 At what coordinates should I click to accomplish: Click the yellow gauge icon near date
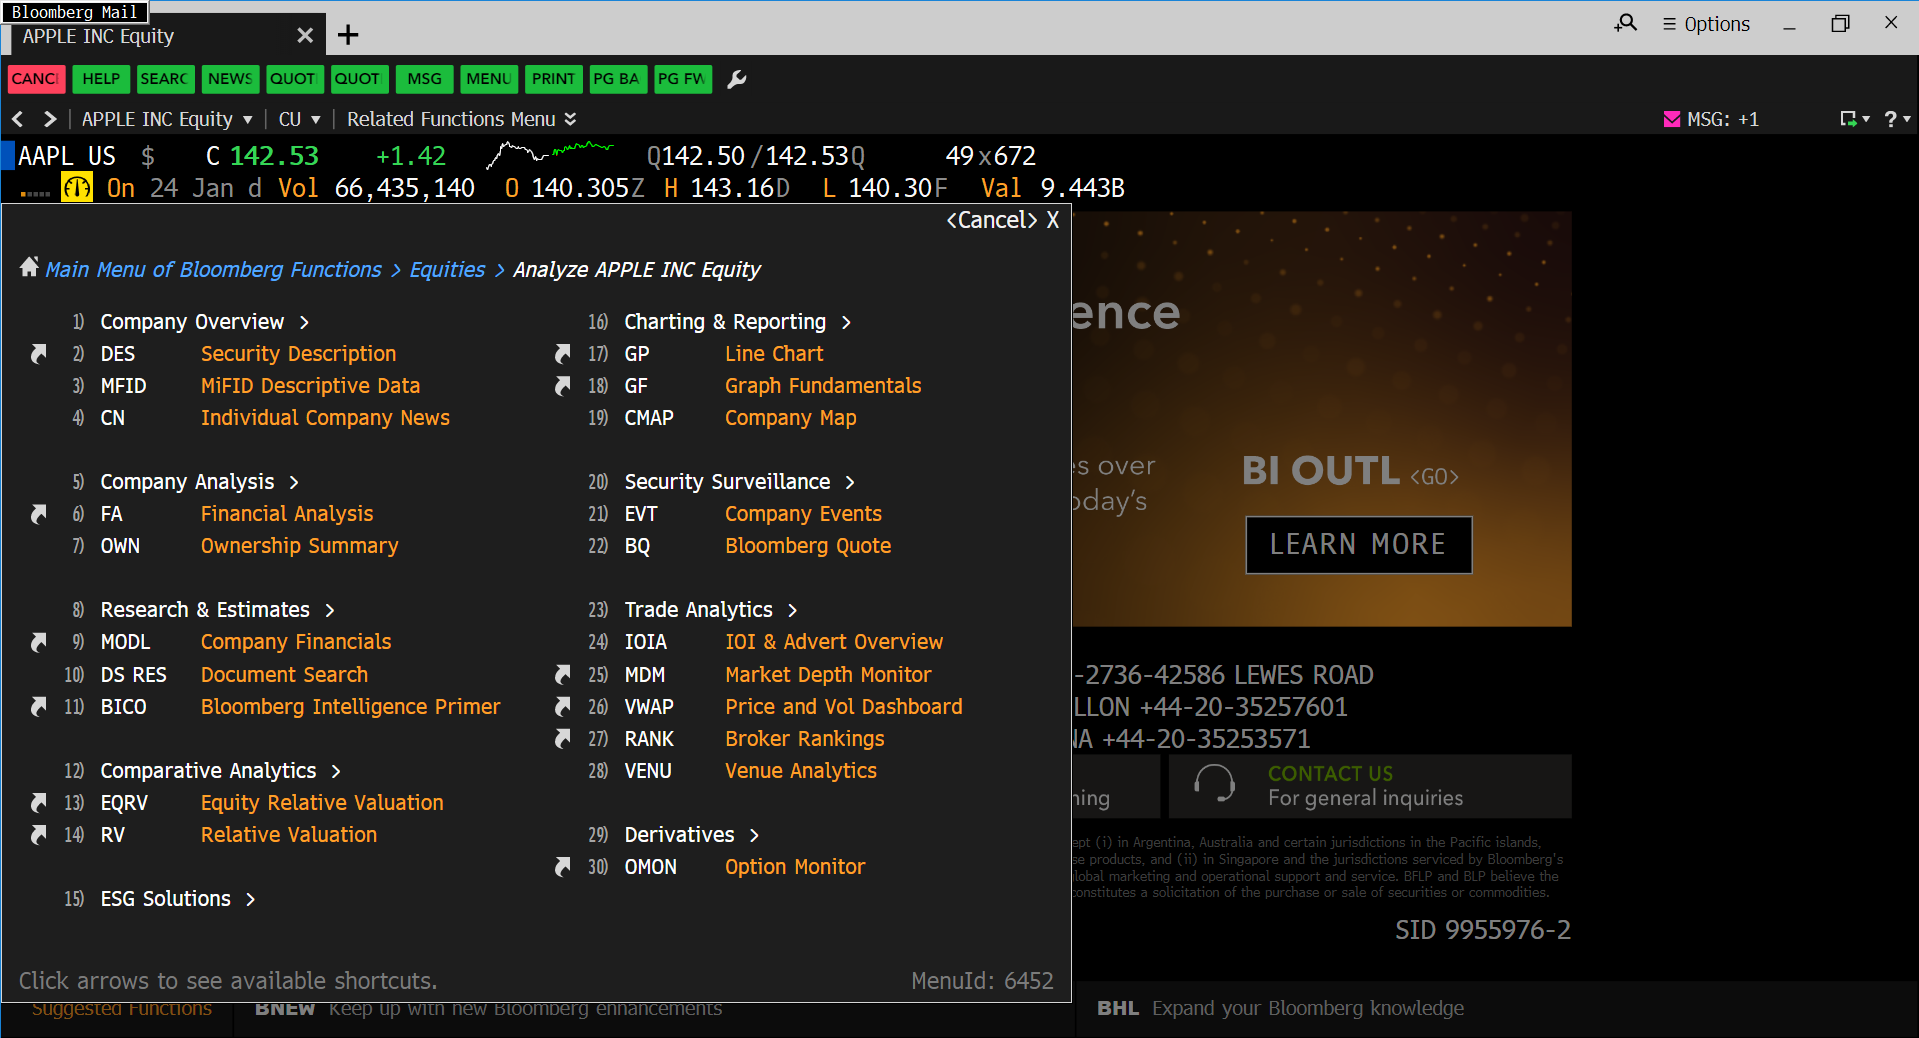pyautogui.click(x=77, y=188)
